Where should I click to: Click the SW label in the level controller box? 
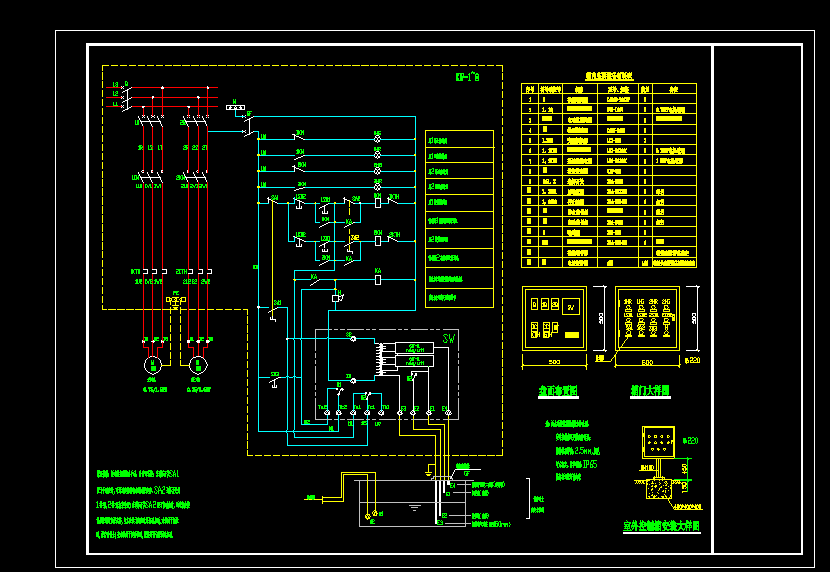(448, 338)
